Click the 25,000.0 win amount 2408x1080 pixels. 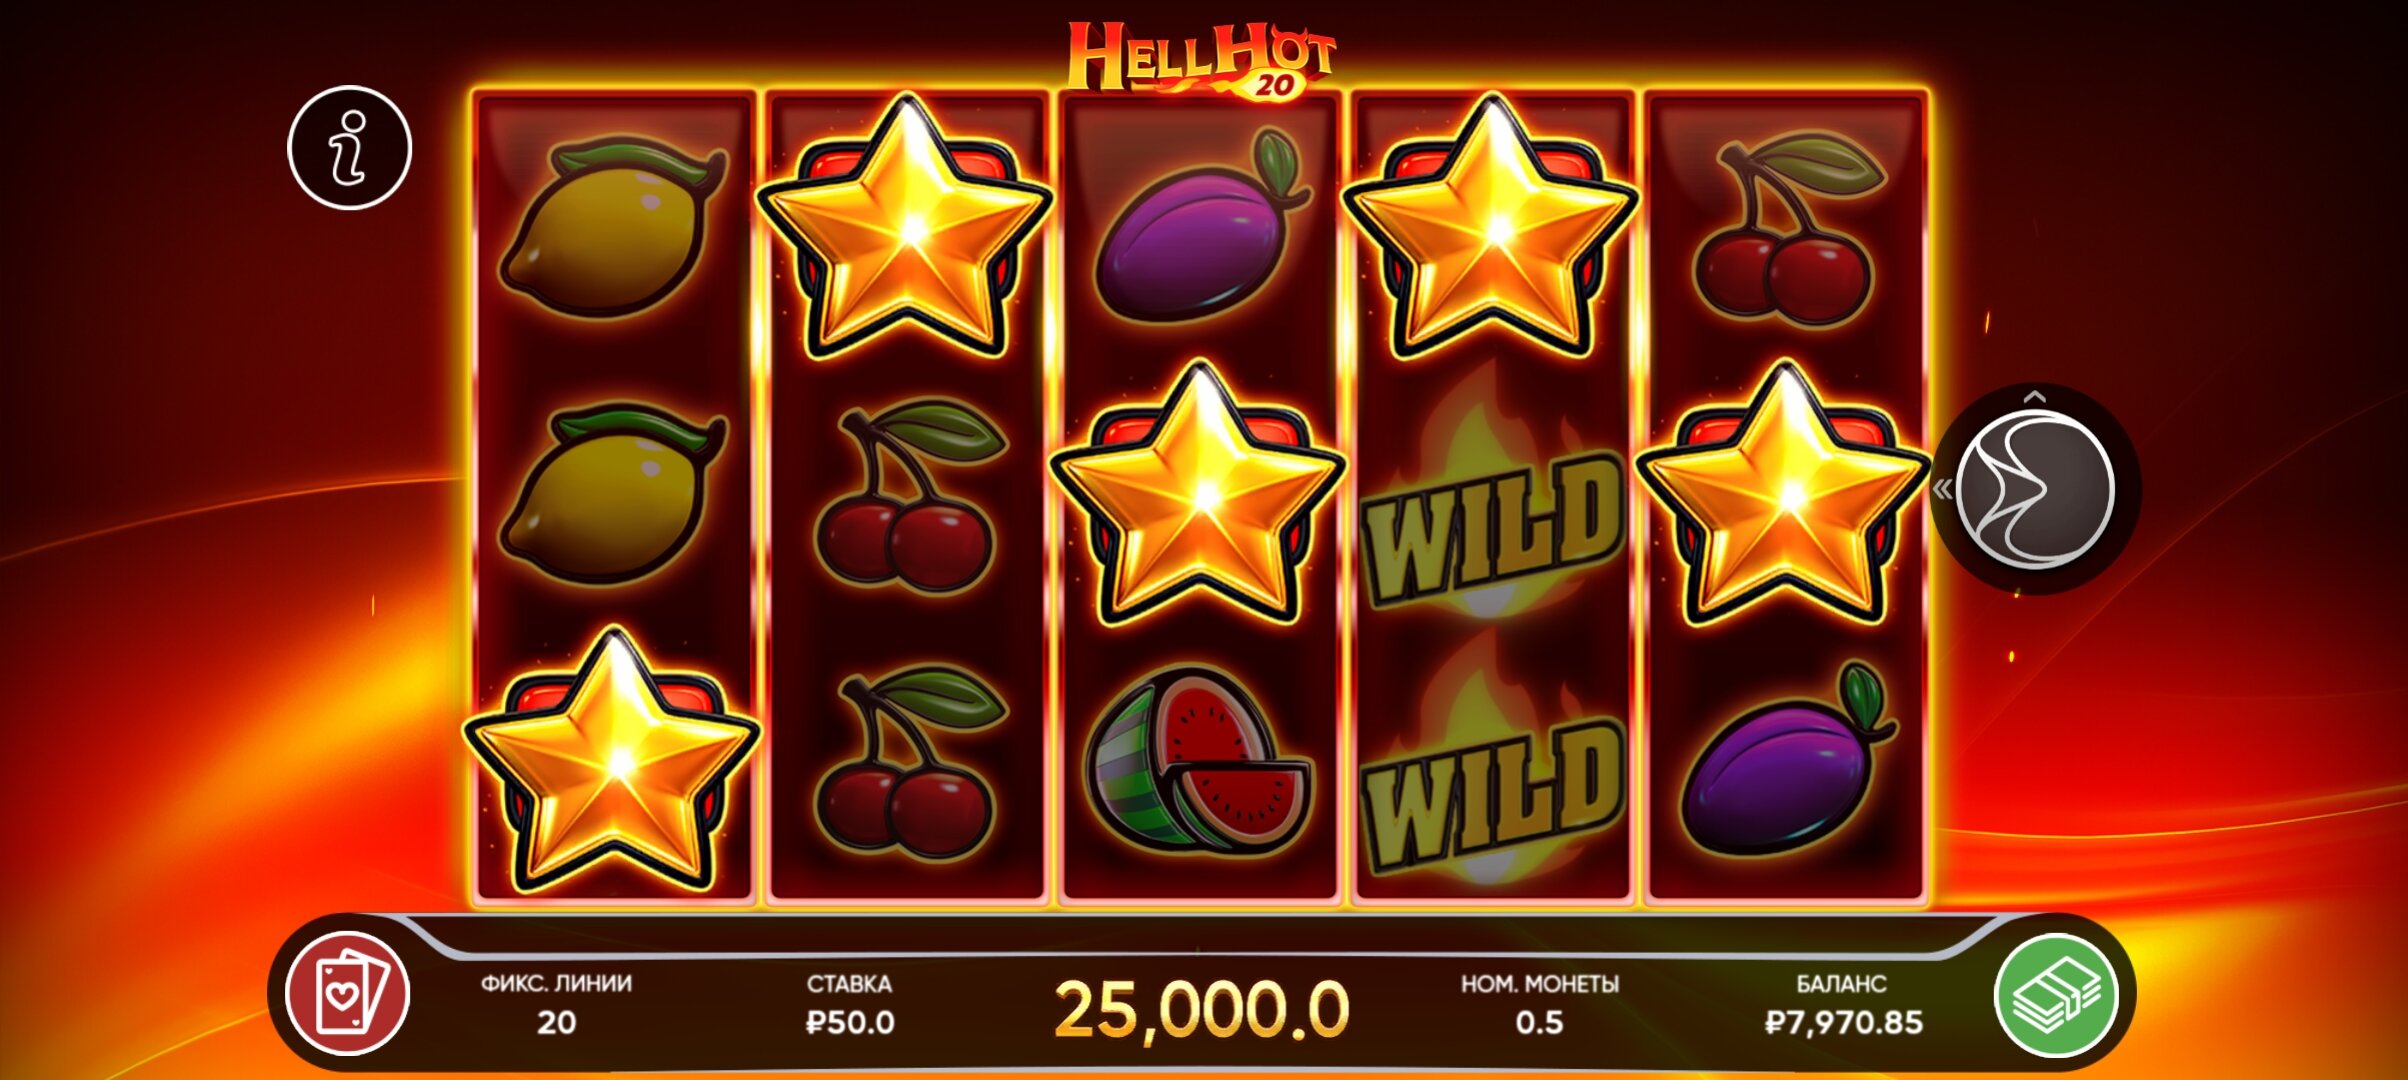1202,1010
